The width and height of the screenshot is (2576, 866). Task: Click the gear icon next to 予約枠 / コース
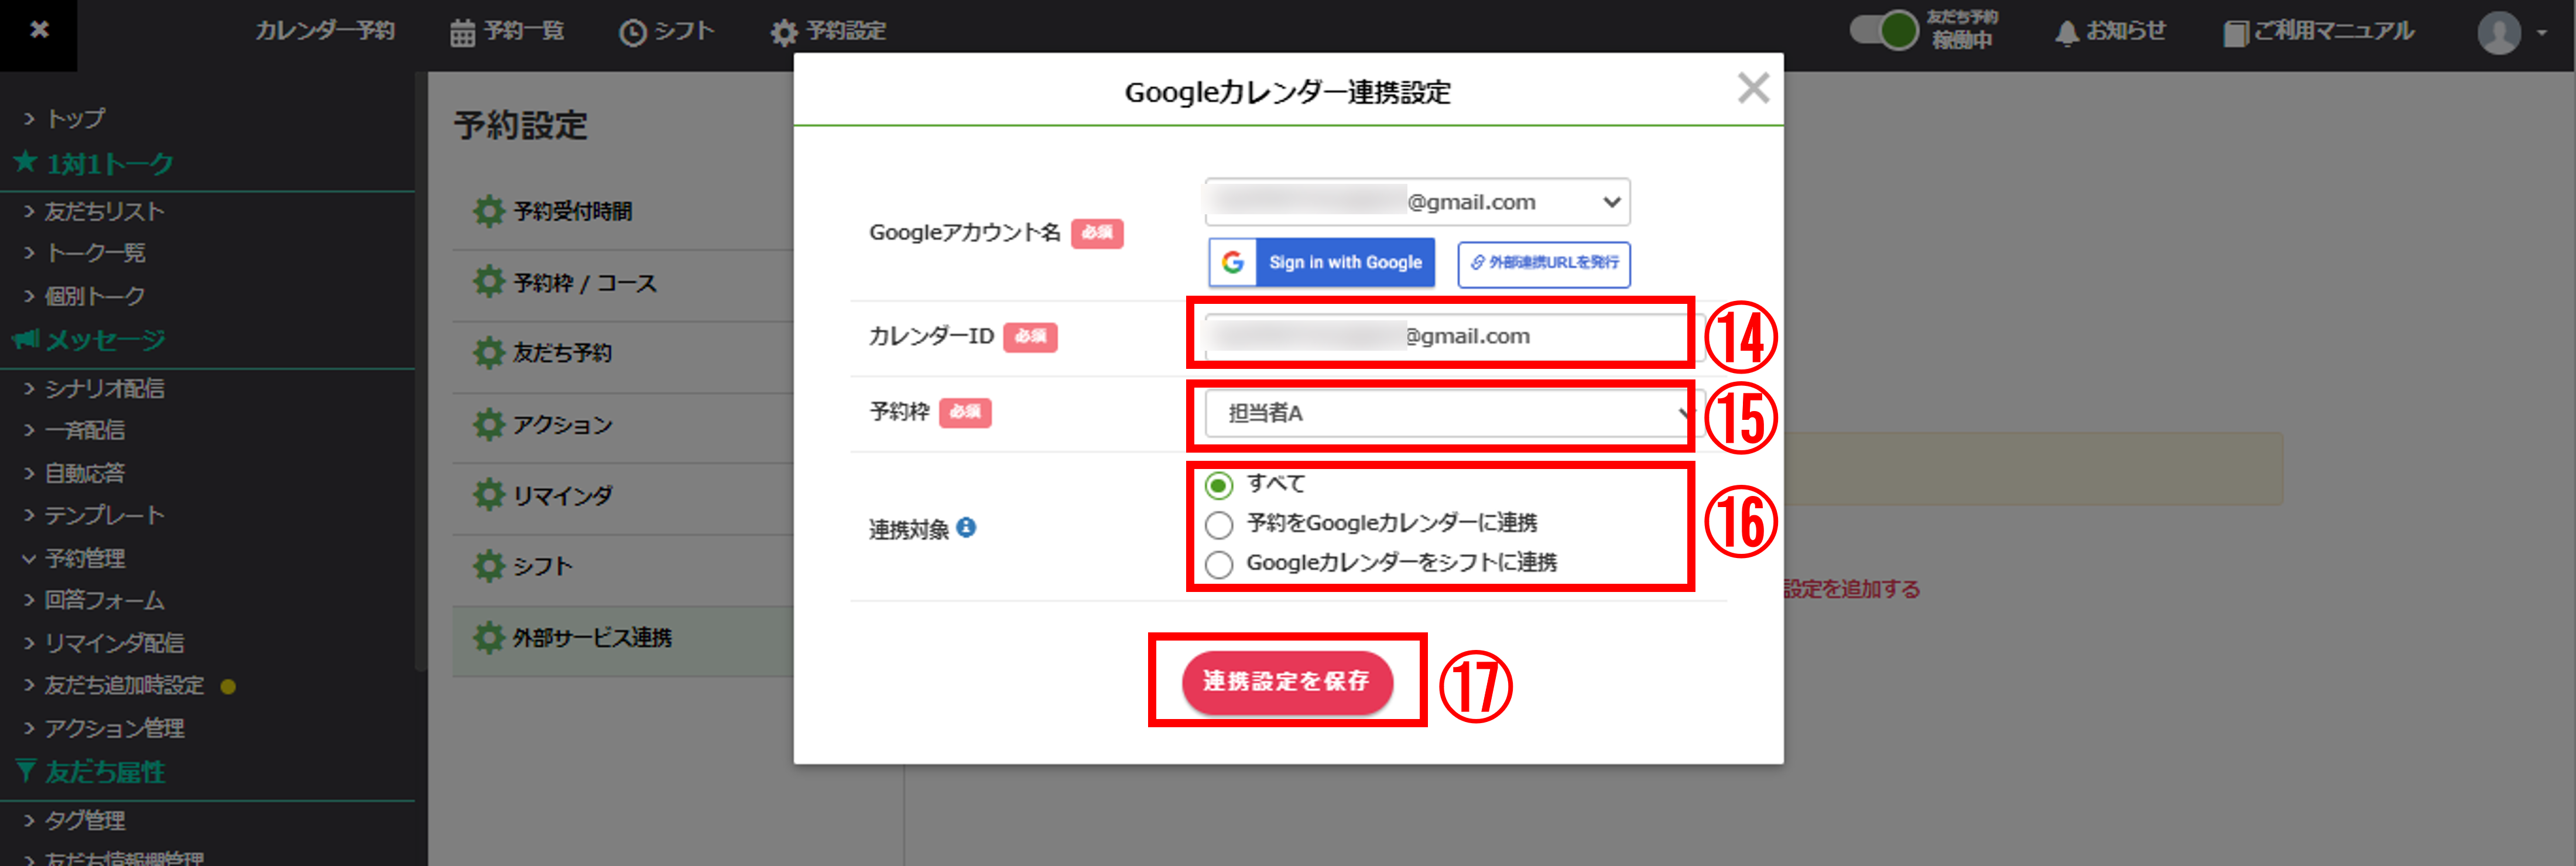click(488, 282)
